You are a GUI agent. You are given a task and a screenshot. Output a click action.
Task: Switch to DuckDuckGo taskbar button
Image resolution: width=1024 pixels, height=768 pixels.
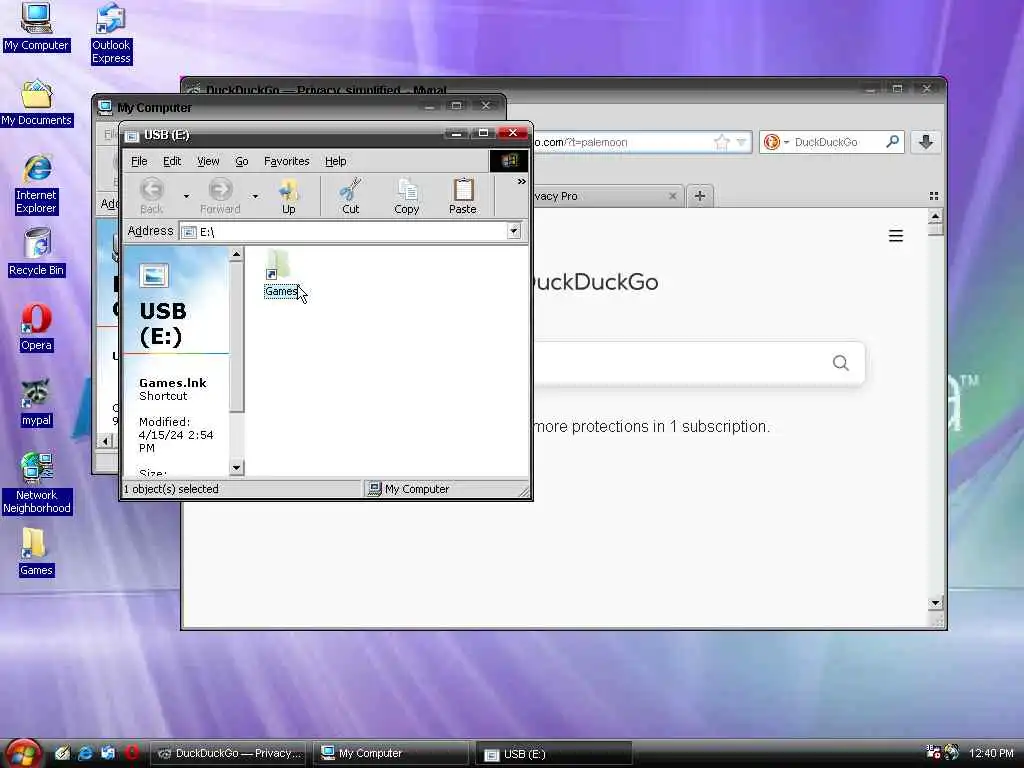229,753
